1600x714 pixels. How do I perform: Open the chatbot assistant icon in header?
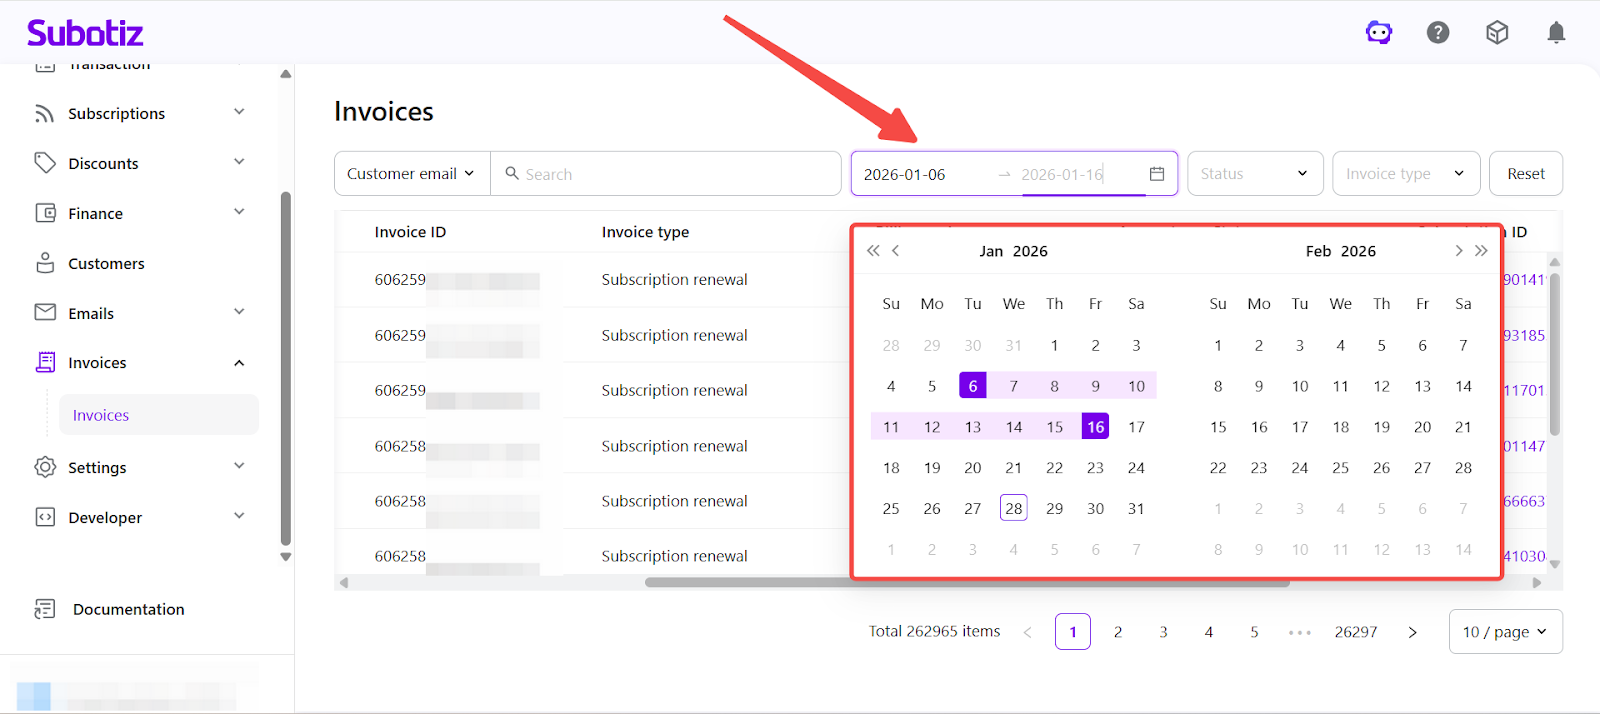pyautogui.click(x=1379, y=33)
